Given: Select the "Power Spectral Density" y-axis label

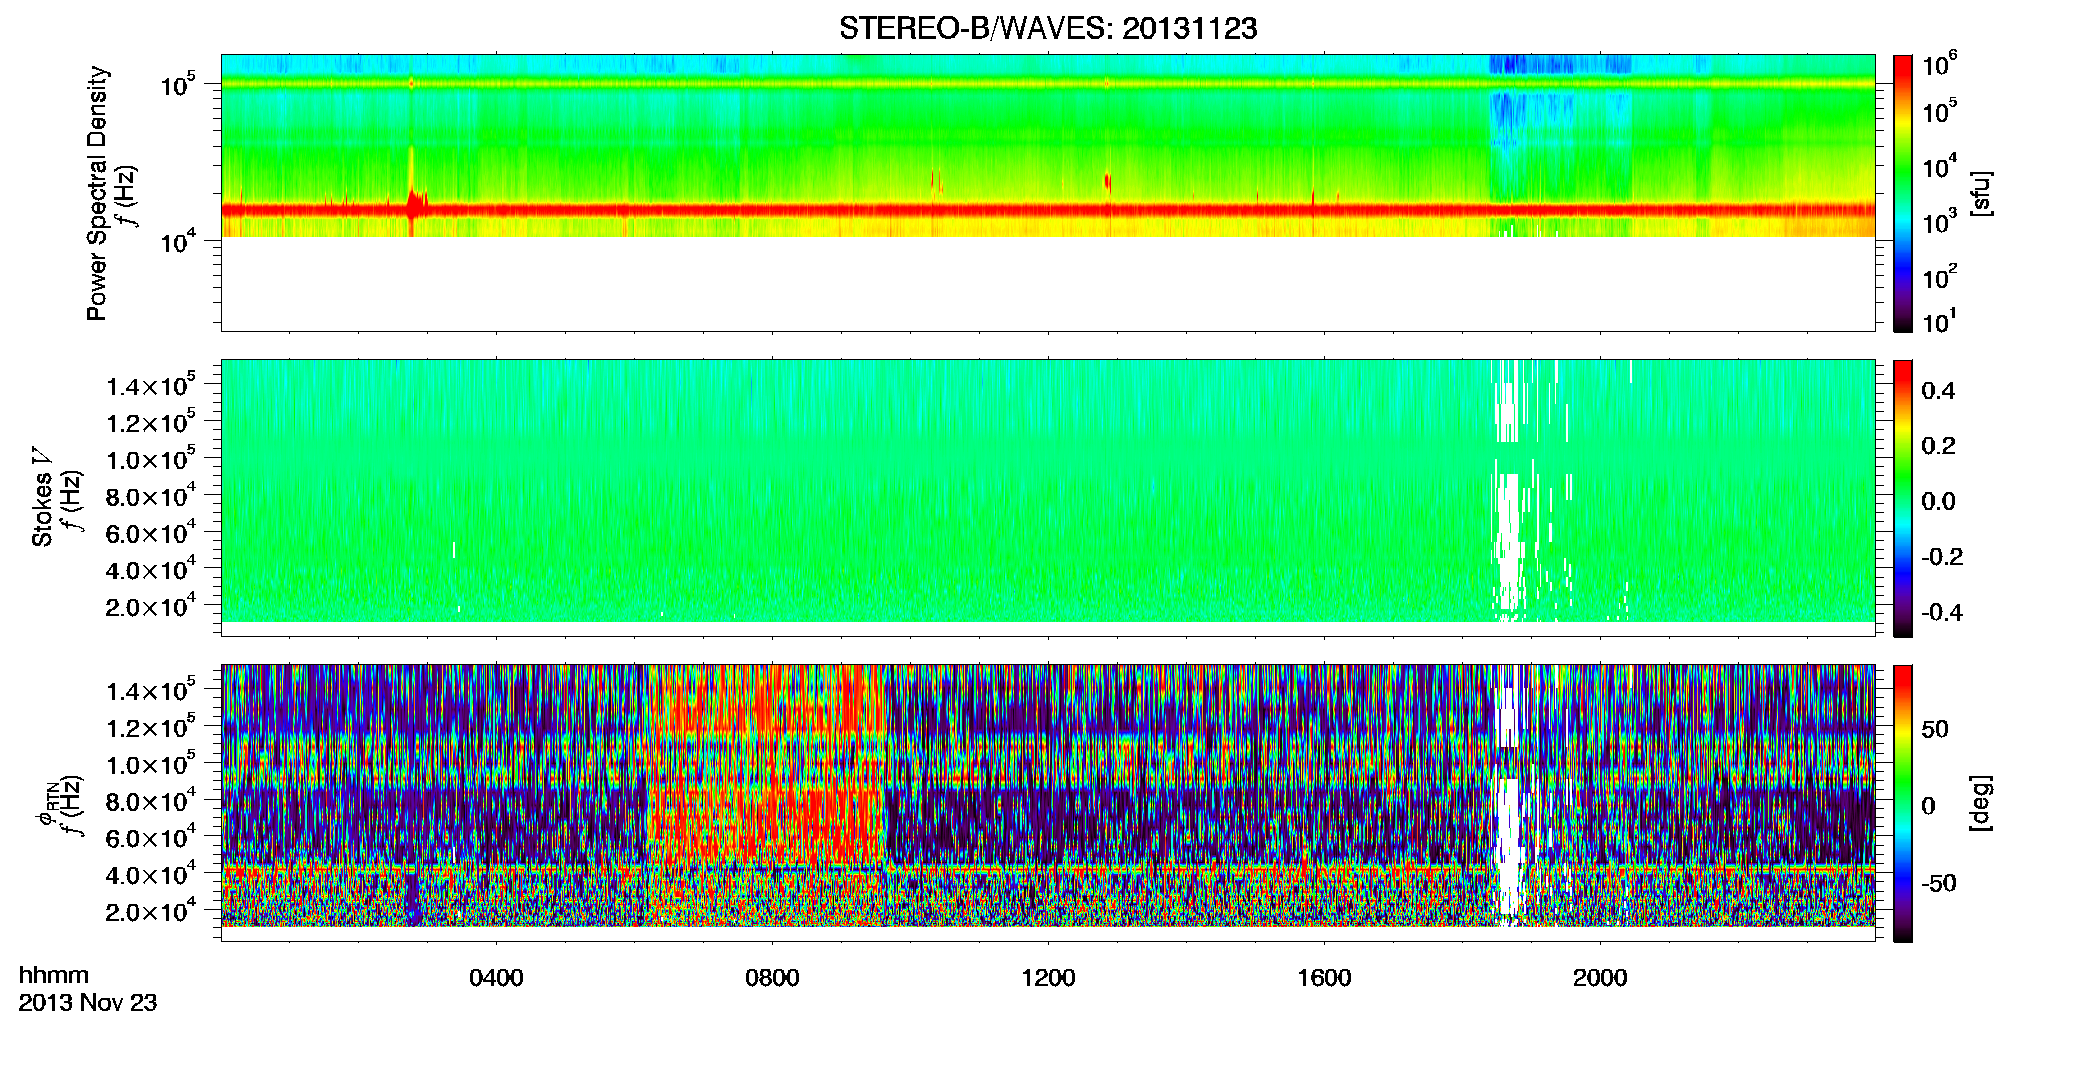Looking at the screenshot, I should [97, 193].
